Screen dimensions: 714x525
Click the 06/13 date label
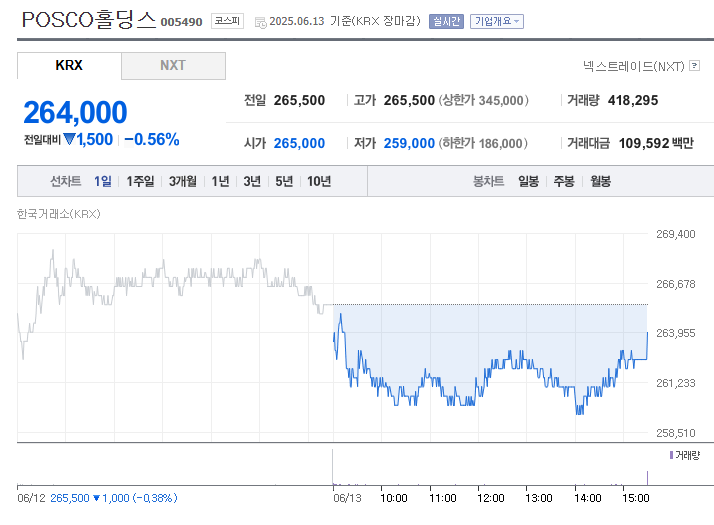coord(347,498)
